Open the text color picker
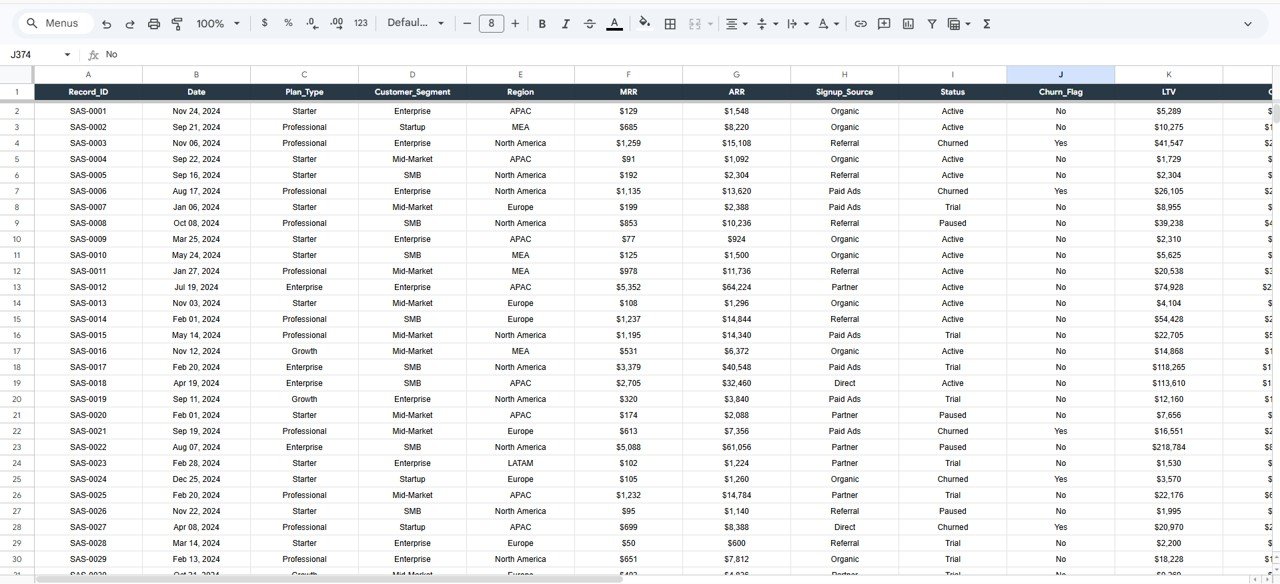Image resolution: width=1280 pixels, height=584 pixels. pos(614,22)
